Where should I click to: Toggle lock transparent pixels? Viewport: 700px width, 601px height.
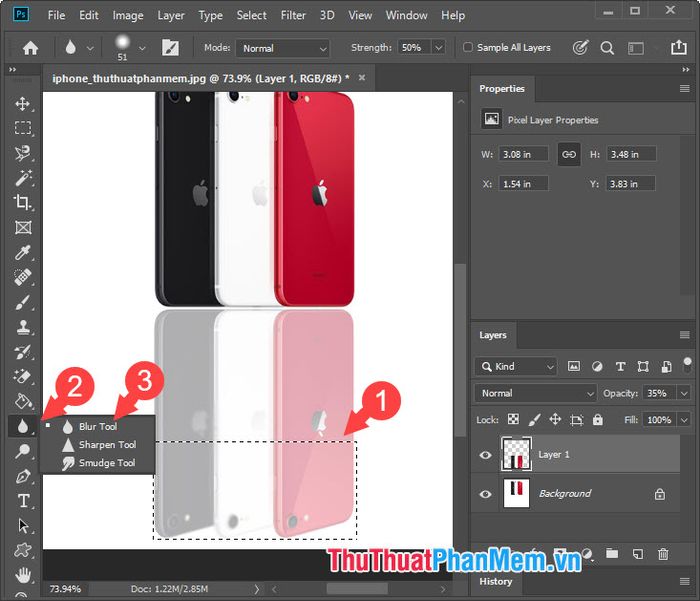click(x=513, y=419)
